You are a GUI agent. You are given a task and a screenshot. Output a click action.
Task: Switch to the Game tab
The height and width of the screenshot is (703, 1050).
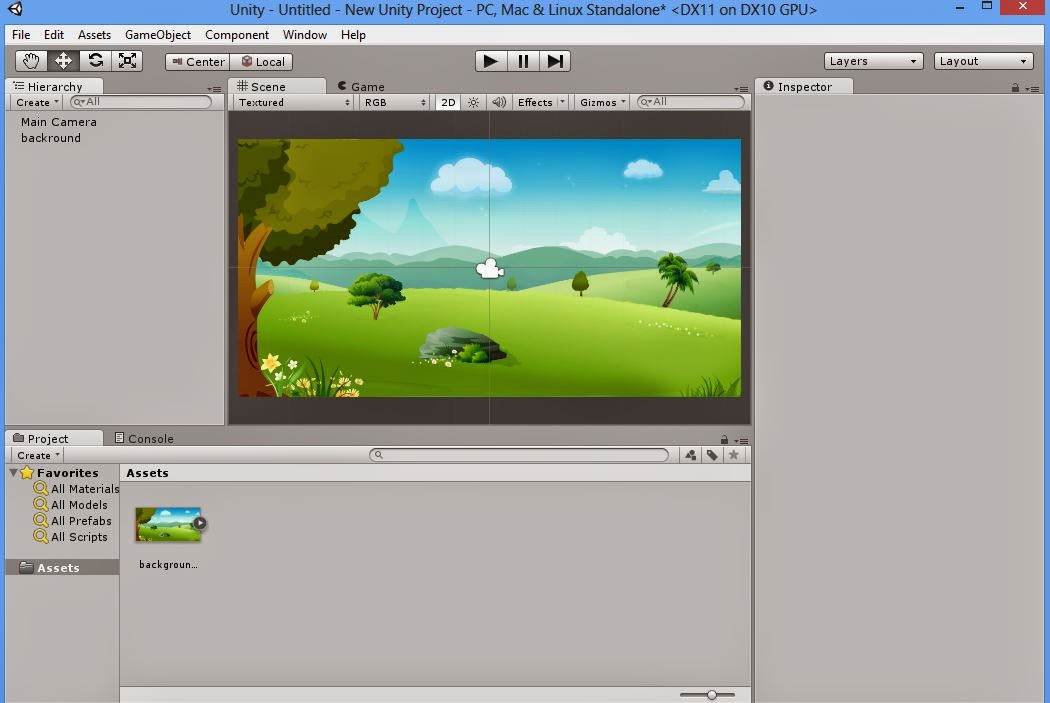click(361, 86)
